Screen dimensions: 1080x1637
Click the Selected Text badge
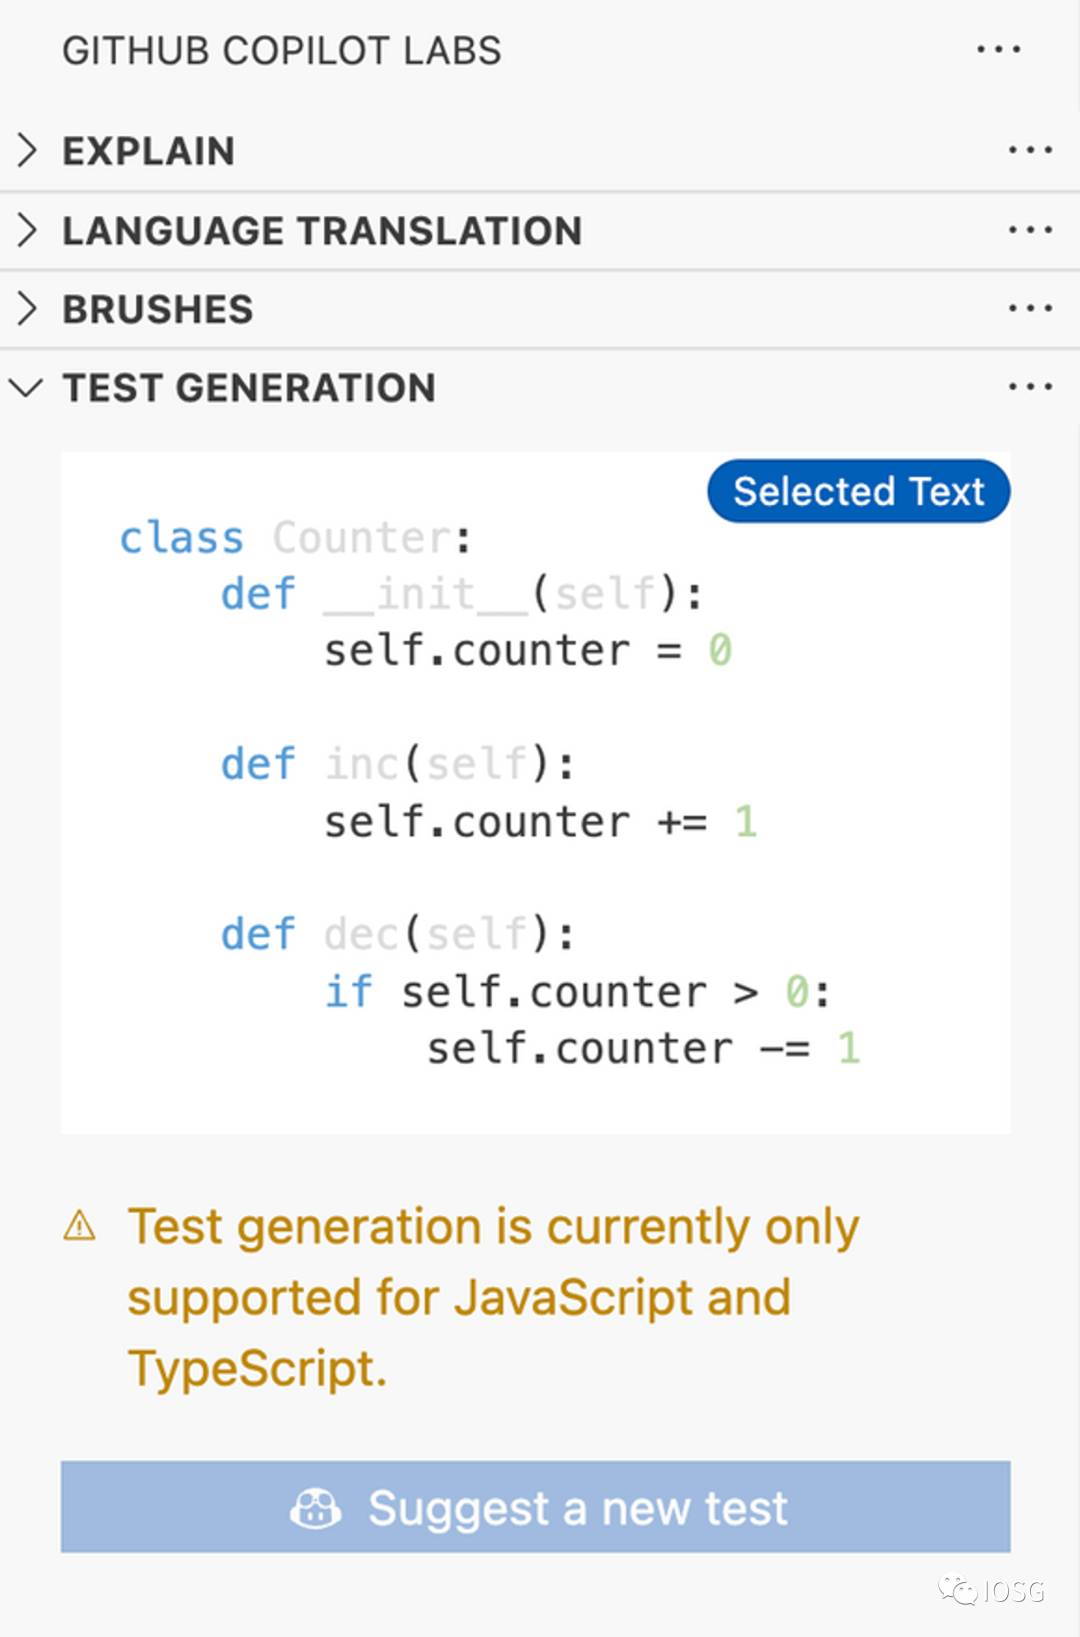tap(859, 491)
